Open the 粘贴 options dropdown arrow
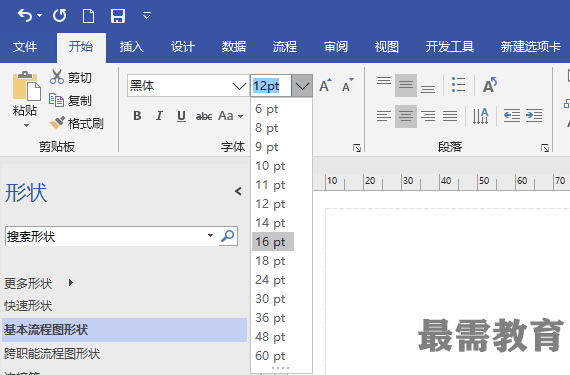The width and height of the screenshot is (570, 375). (x=26, y=126)
